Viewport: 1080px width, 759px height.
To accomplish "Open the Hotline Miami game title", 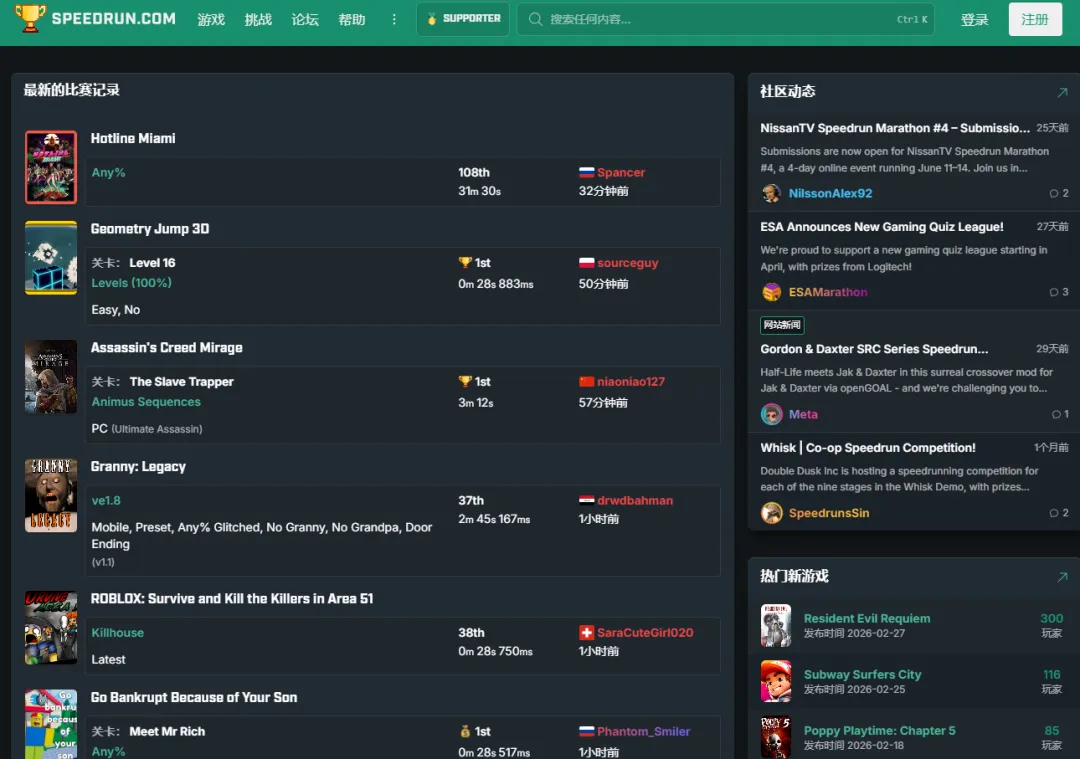I will click(x=133, y=138).
